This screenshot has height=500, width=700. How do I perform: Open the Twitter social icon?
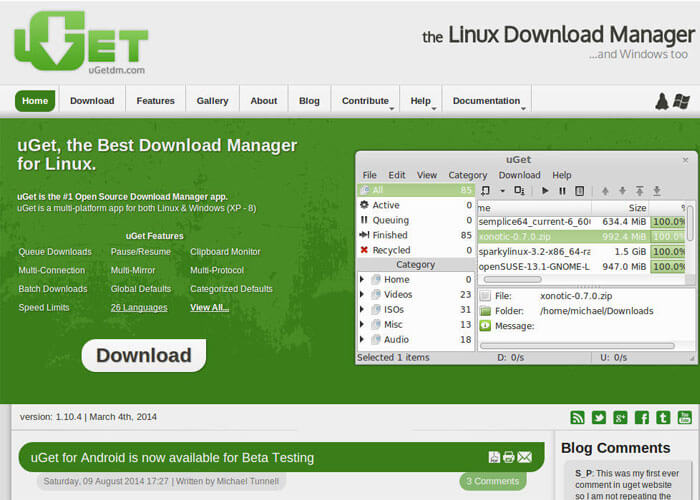(x=599, y=417)
